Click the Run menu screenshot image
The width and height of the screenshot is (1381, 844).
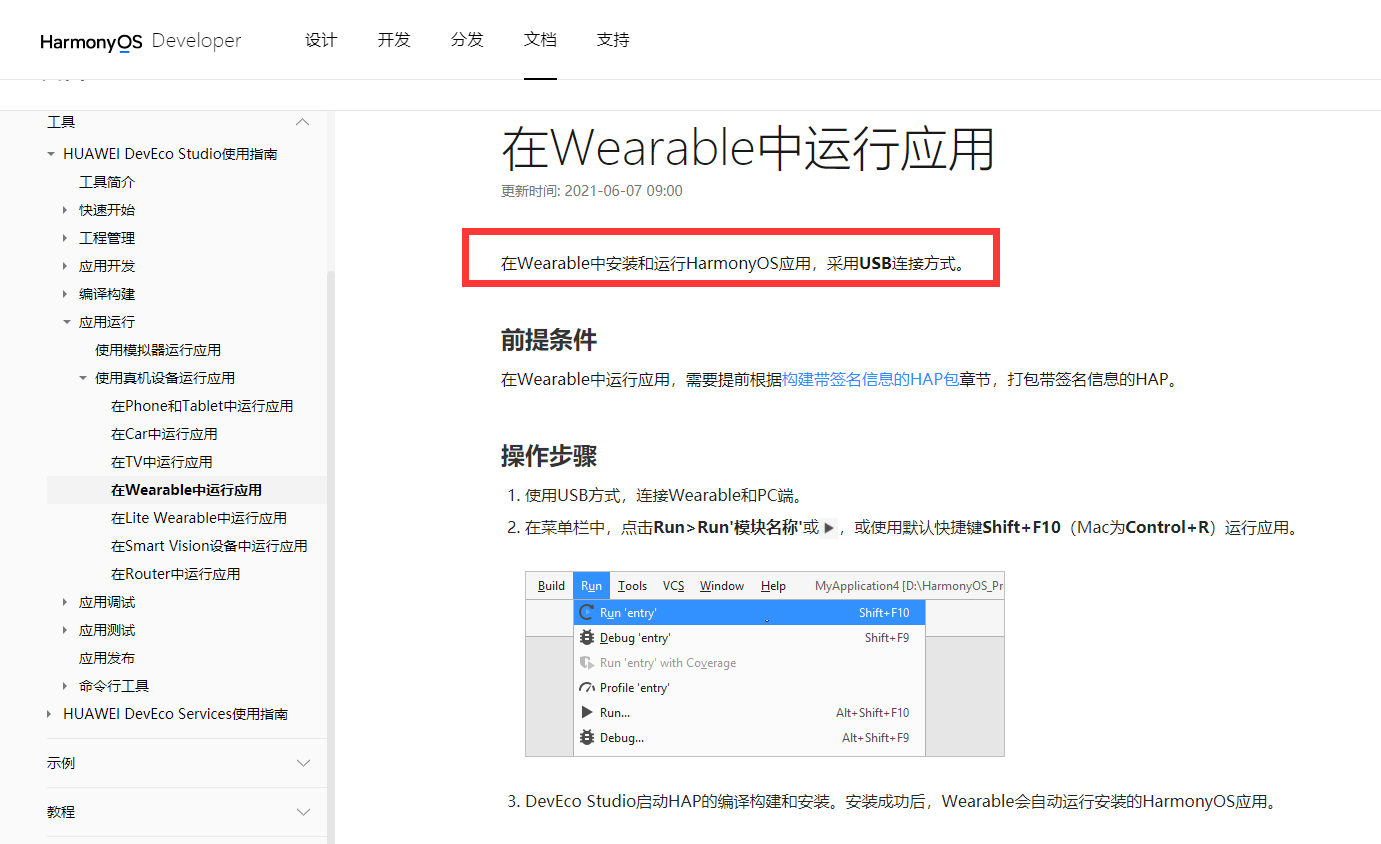(764, 664)
